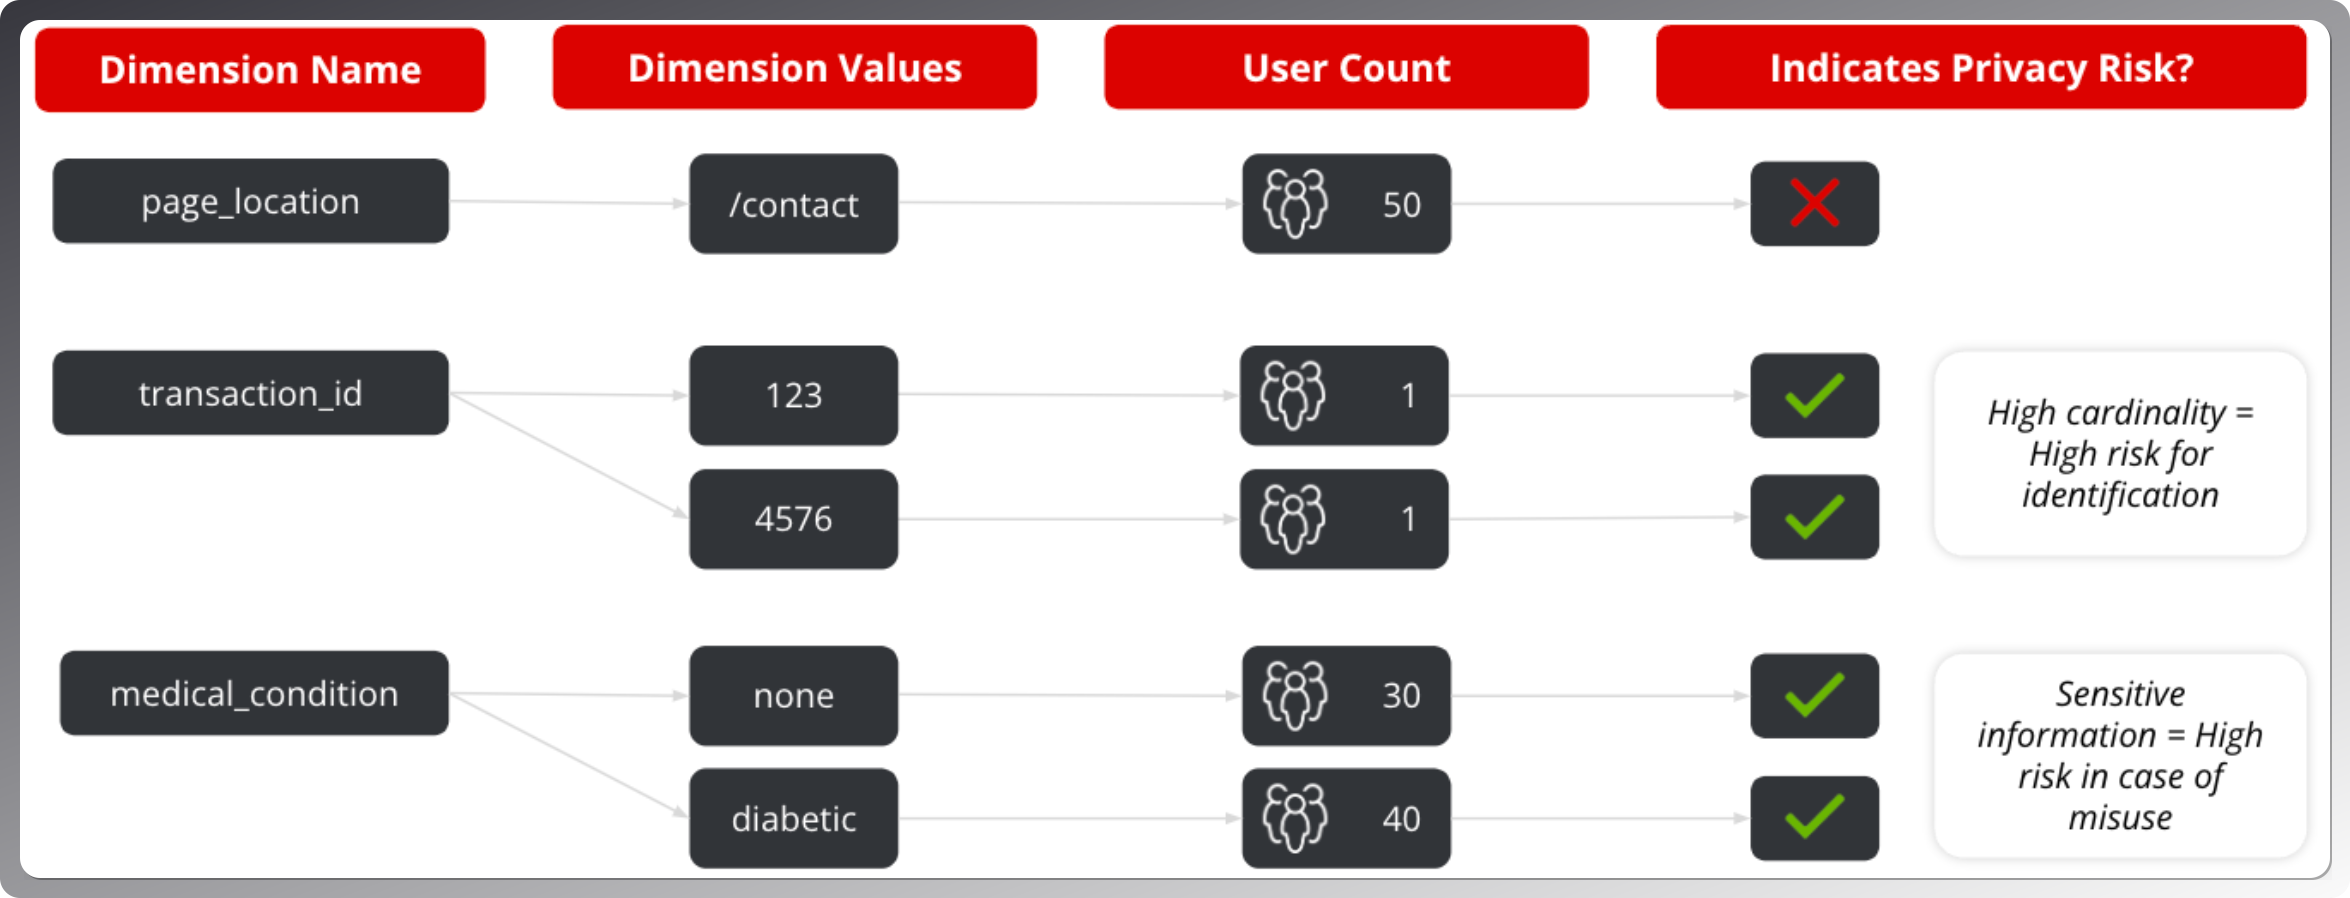The height and width of the screenshot is (898, 2350).
Task: Click the Dimension Values header
Action: pyautogui.click(x=794, y=68)
